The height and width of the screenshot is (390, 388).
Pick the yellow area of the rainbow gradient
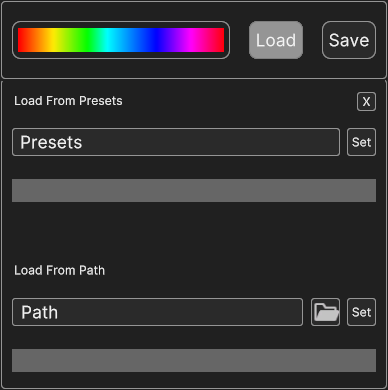tap(52, 40)
